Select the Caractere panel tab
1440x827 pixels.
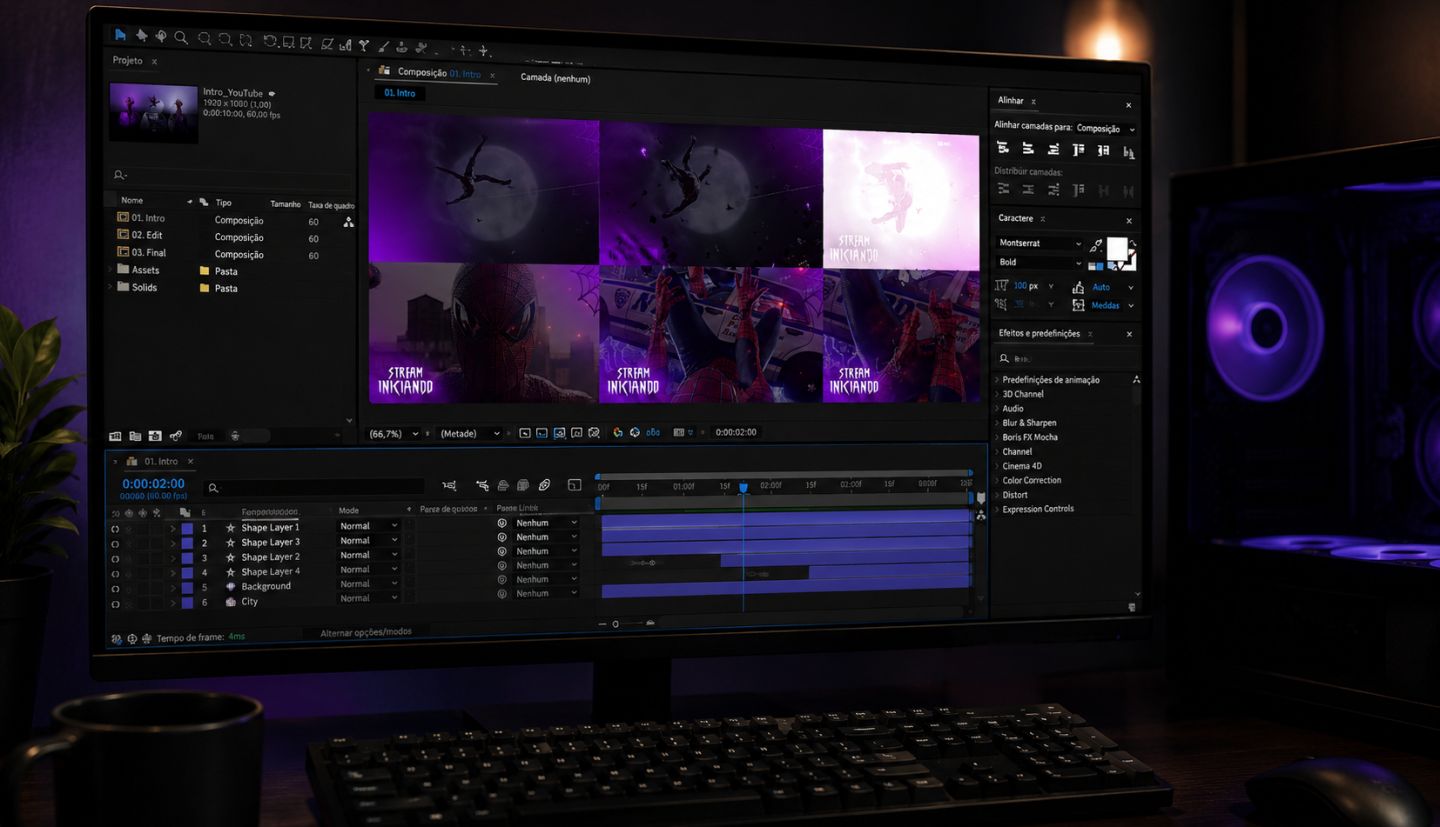[1016, 218]
